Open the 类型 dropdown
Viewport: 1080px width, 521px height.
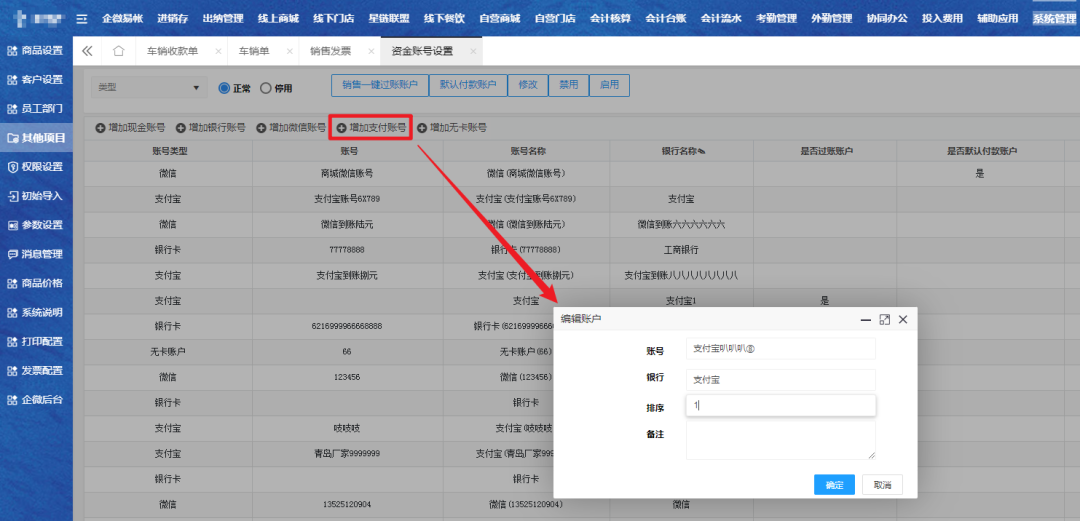click(x=148, y=88)
